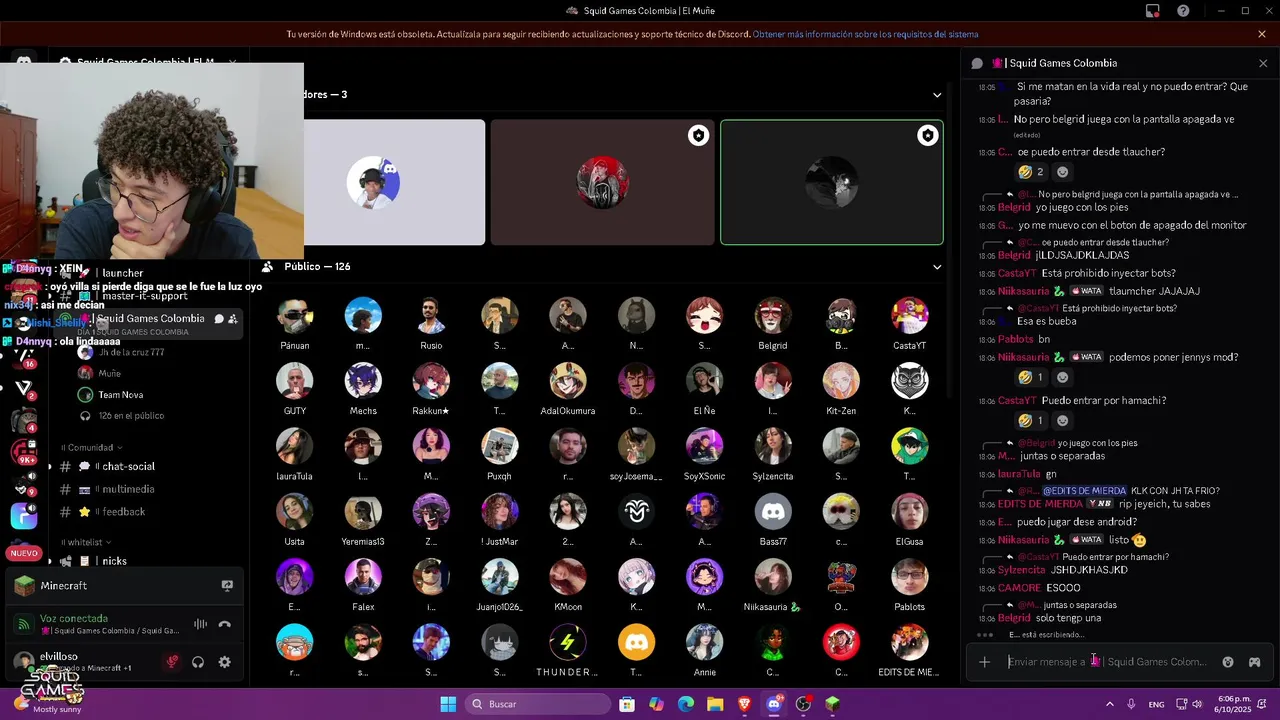Click the THUNDER lightning avatar
This screenshot has width=1280, height=720.
pyautogui.click(x=568, y=642)
